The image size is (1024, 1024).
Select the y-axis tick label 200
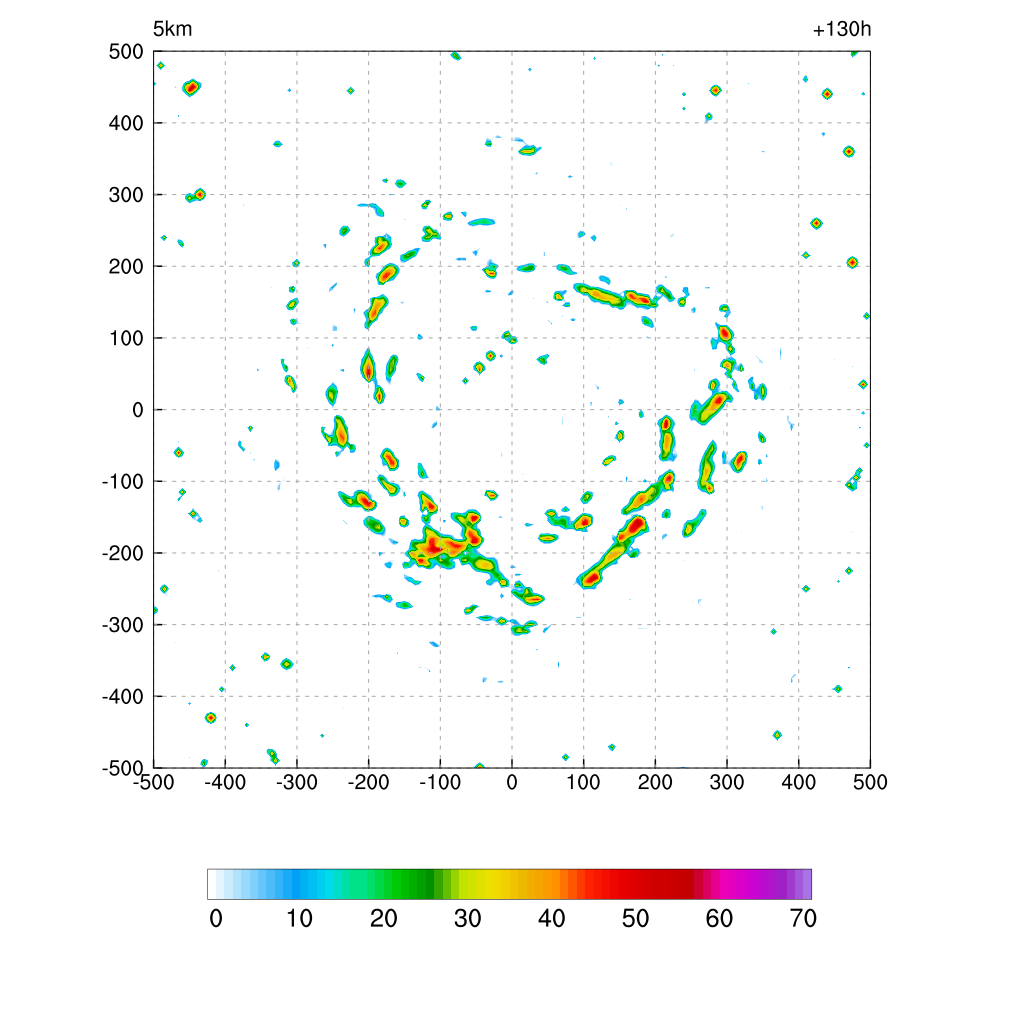tap(126, 266)
